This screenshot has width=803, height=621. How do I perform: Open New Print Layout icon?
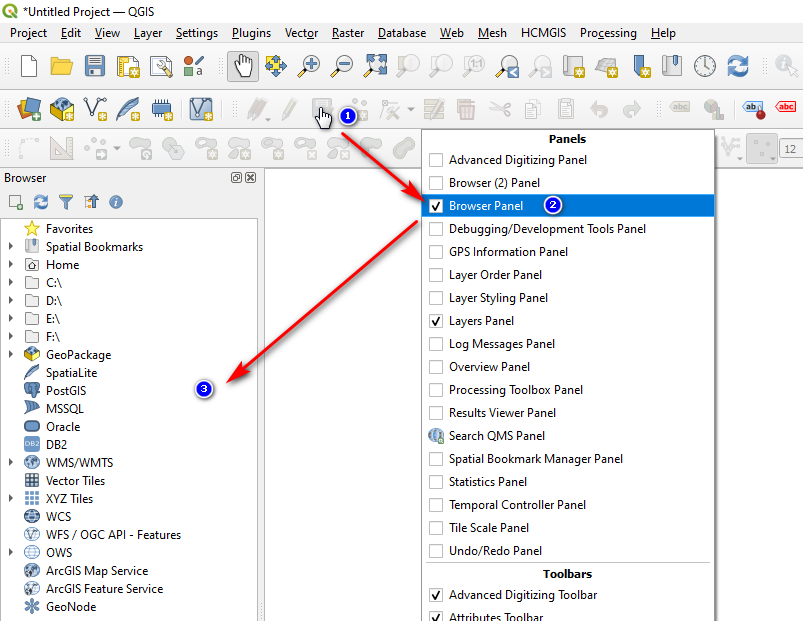(x=128, y=66)
